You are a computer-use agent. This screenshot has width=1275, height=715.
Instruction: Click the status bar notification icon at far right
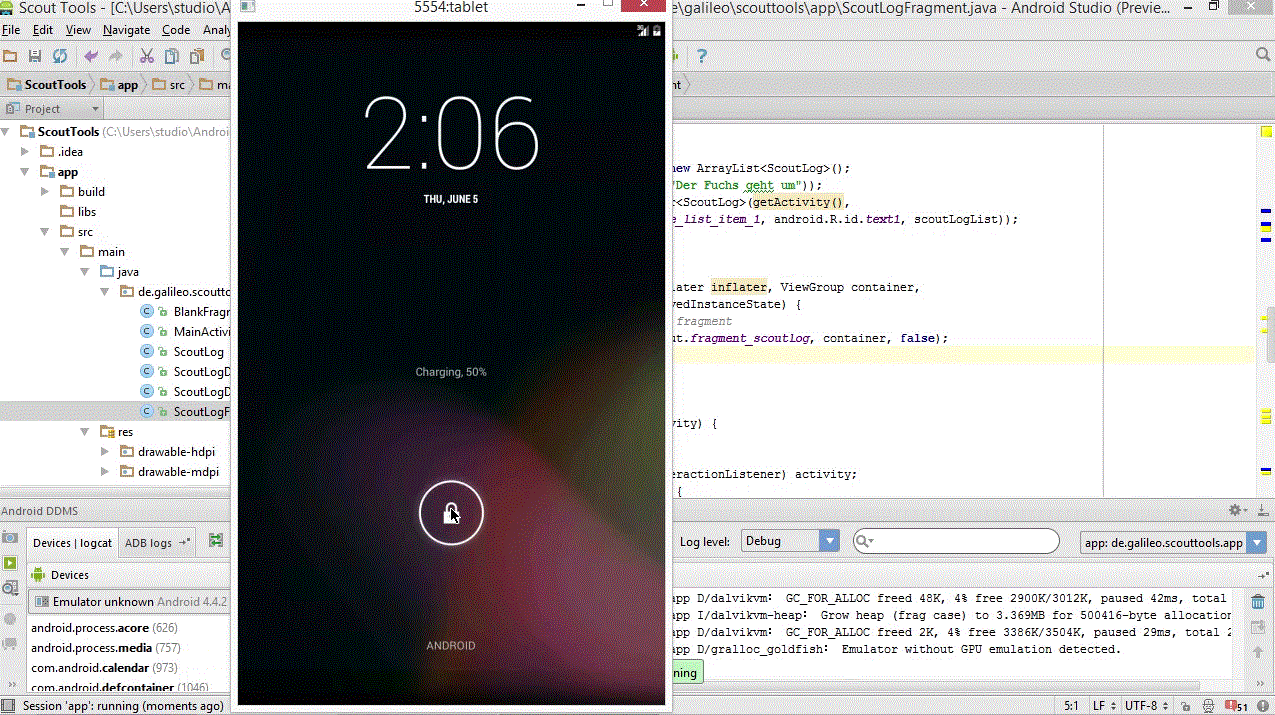(x=1263, y=706)
